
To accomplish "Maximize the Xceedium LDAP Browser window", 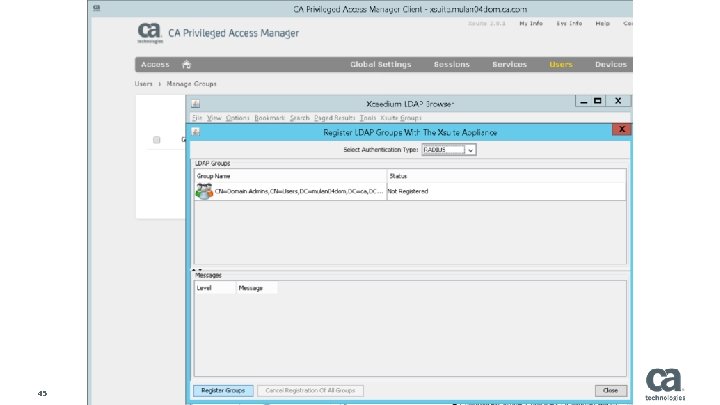I will click(x=597, y=101).
